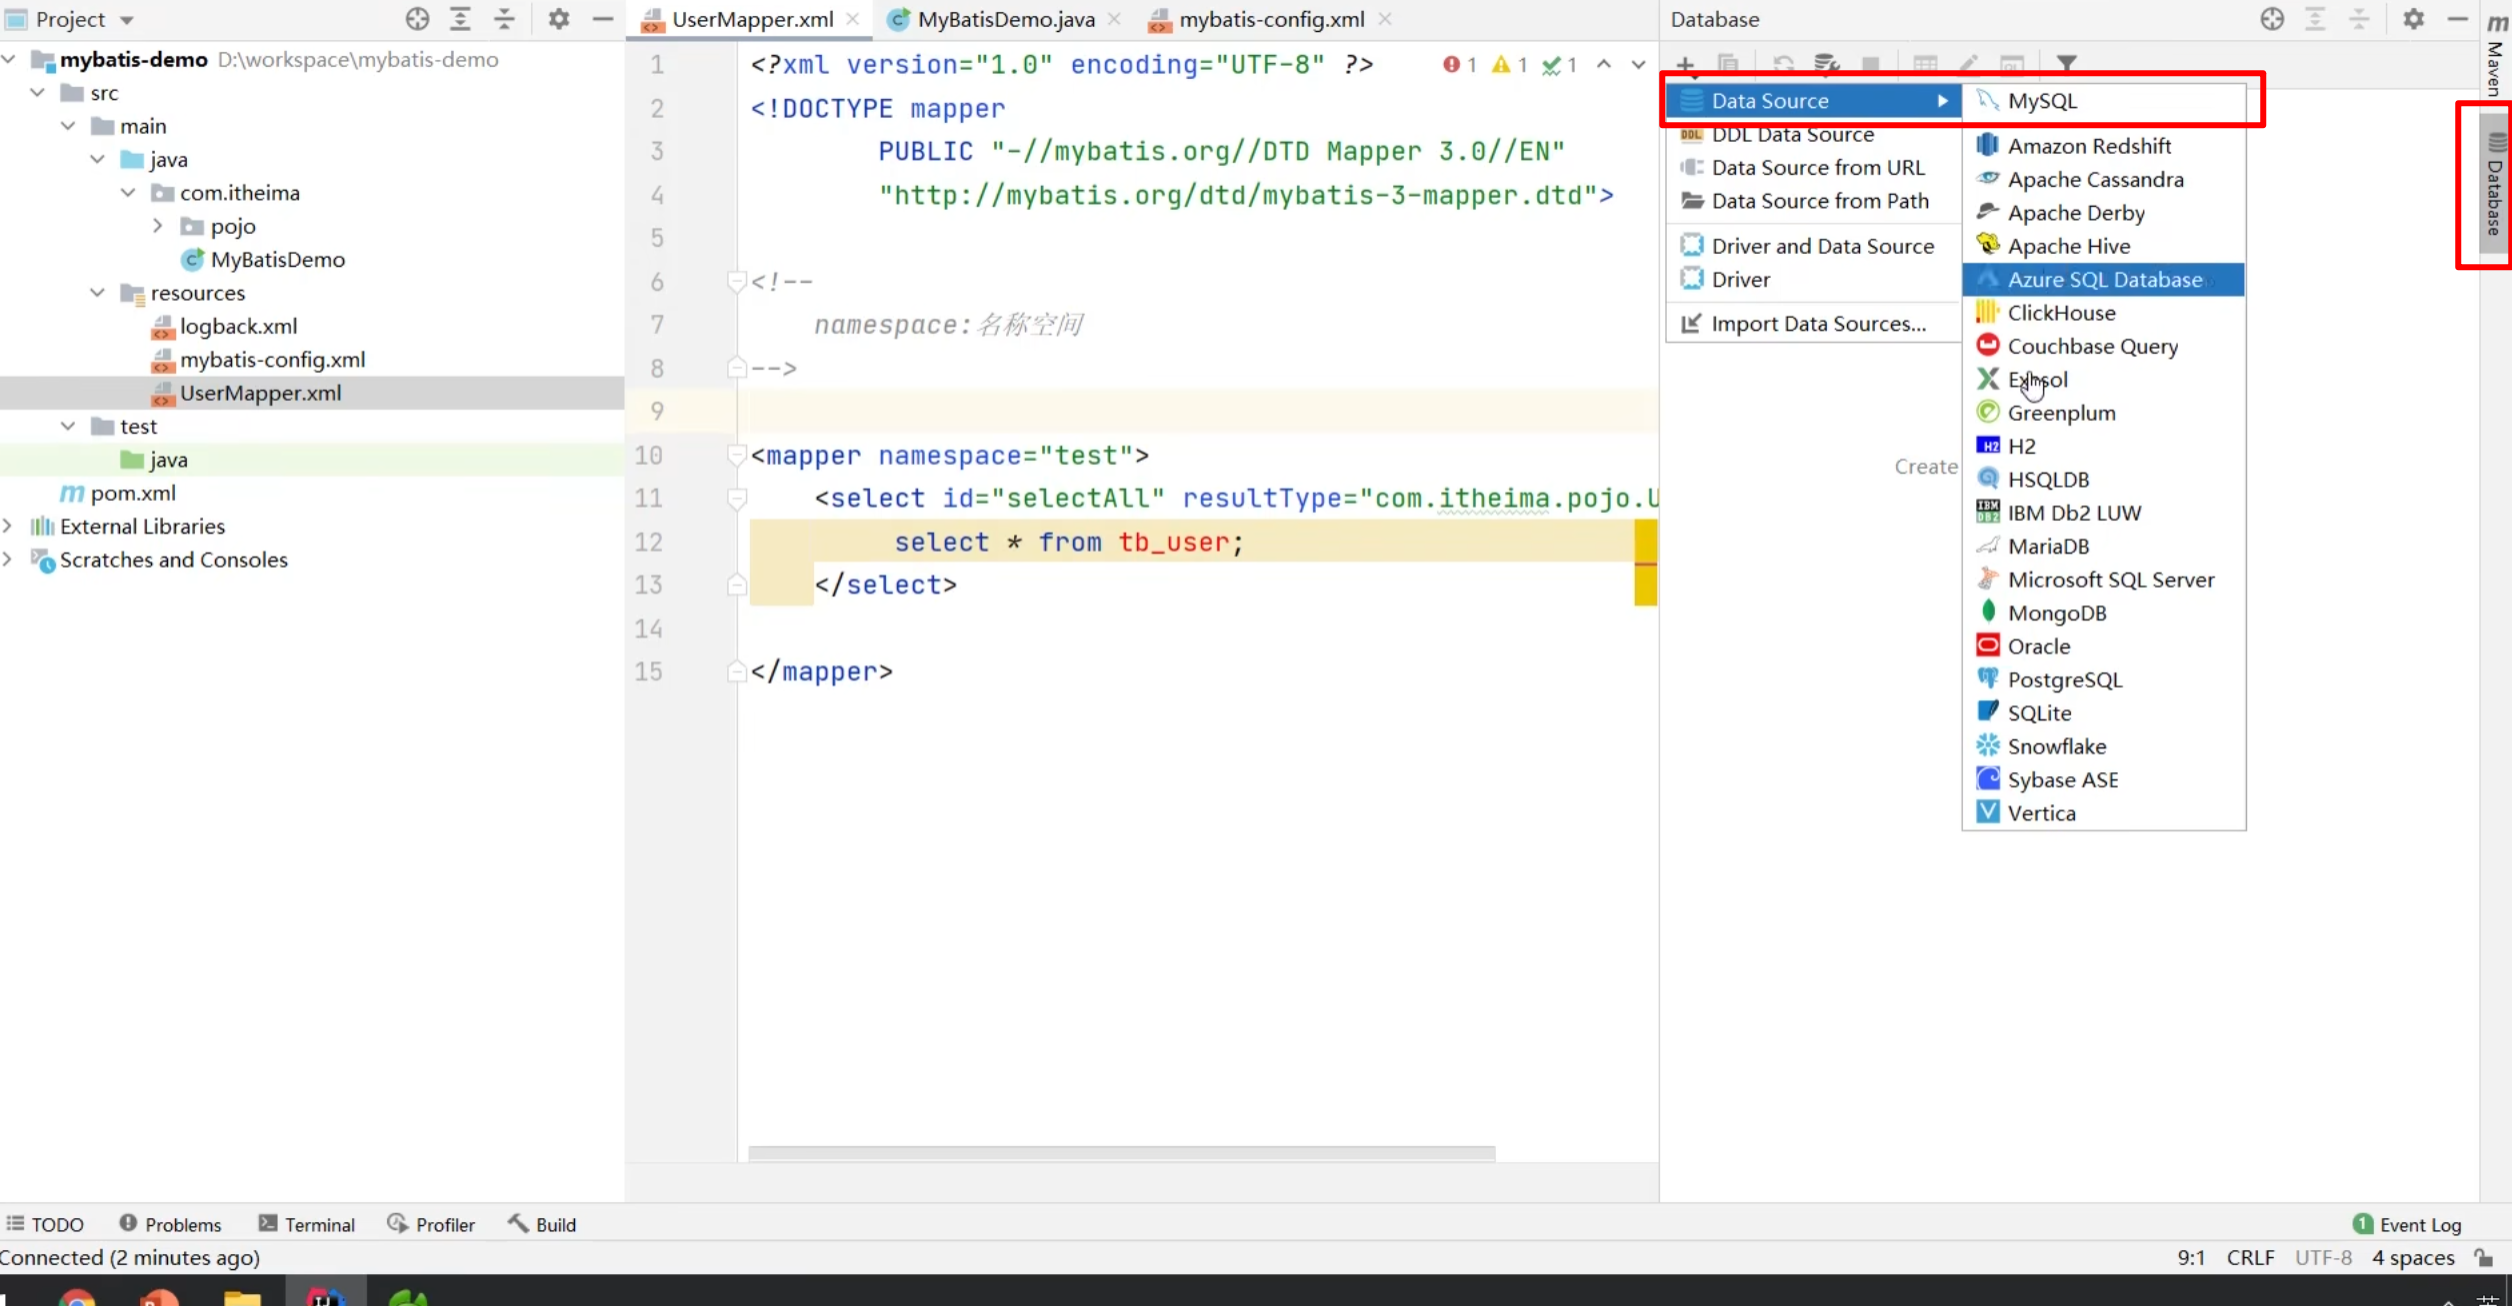Expand the pojo package
Viewport: 2512px width, 1306px height.
click(158, 226)
